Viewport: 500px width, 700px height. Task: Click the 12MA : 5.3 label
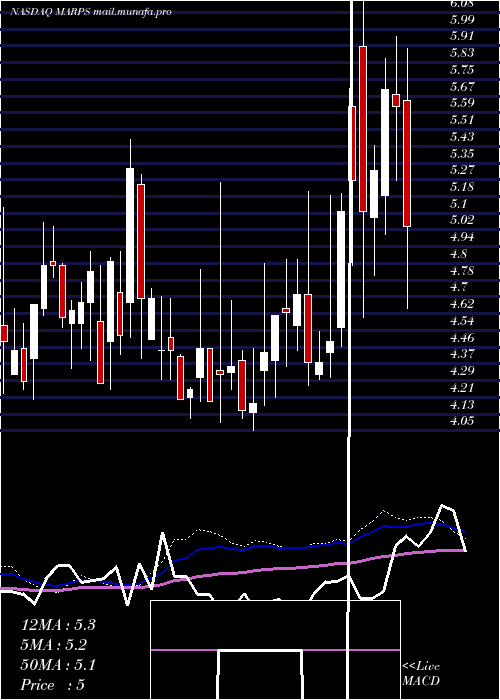click(58, 625)
